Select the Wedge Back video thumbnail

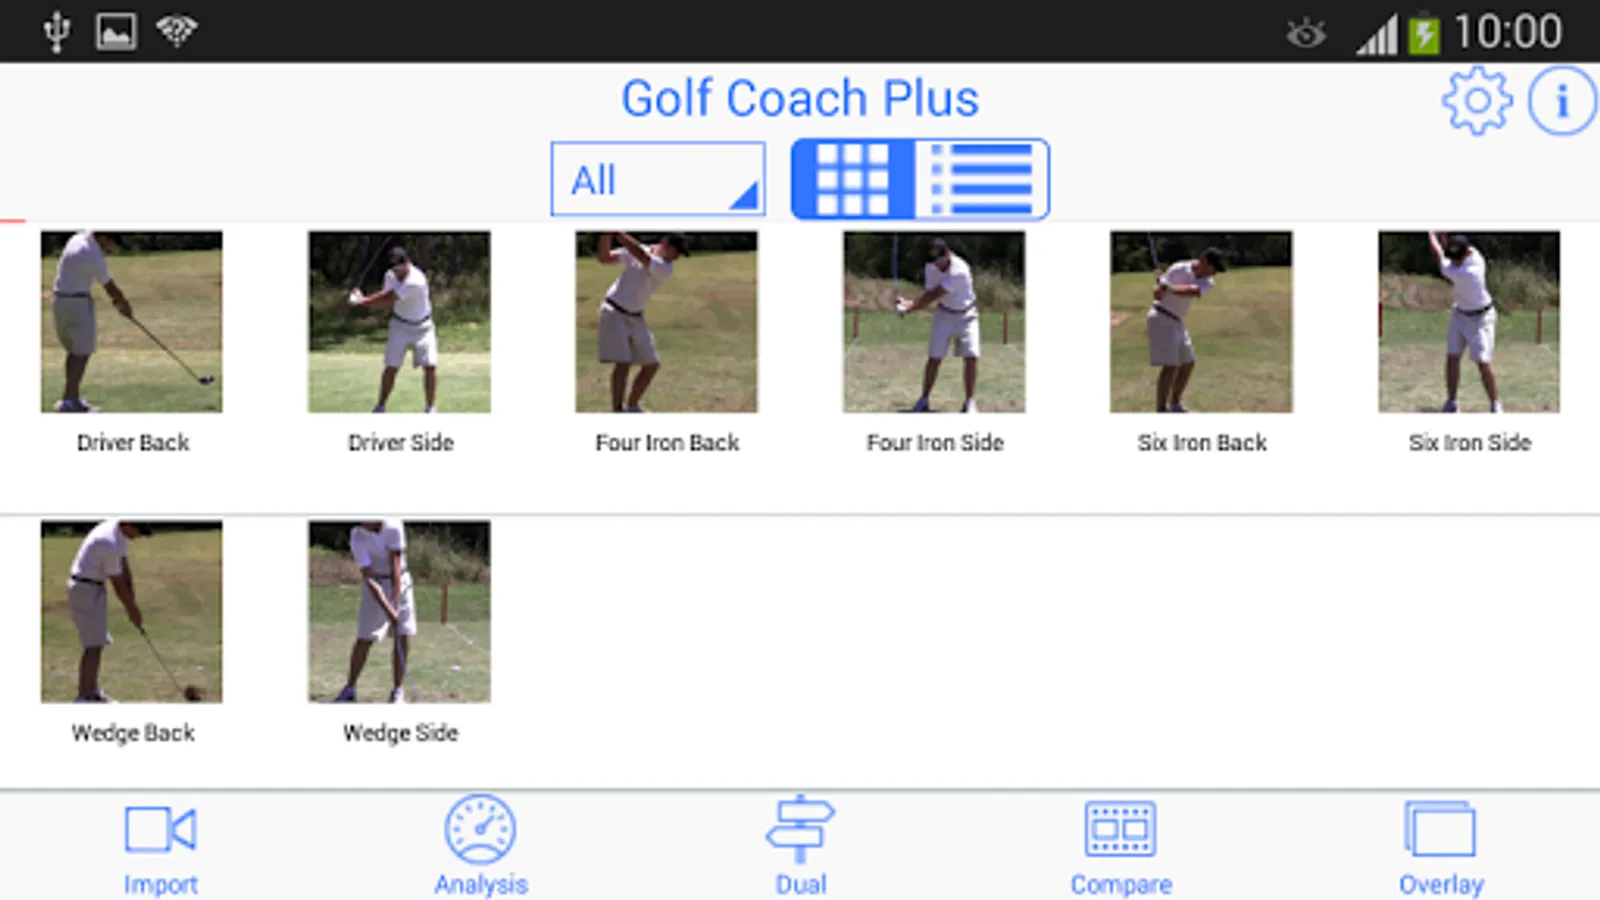[131, 611]
